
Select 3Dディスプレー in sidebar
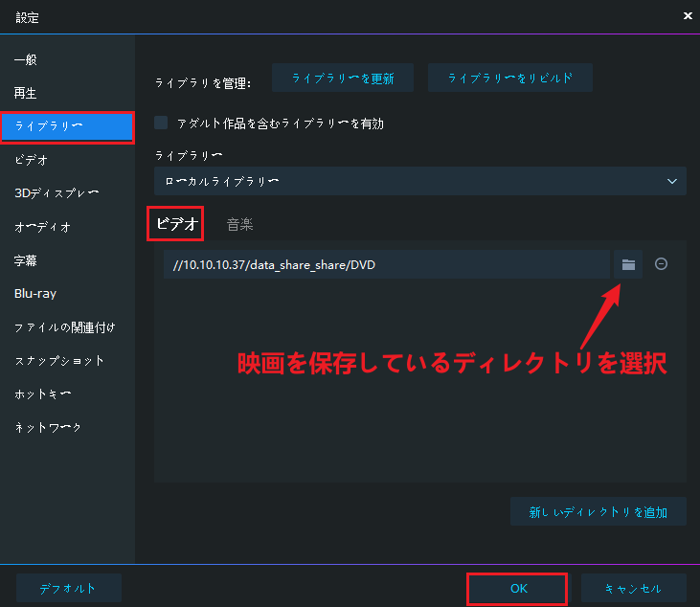[56, 193]
